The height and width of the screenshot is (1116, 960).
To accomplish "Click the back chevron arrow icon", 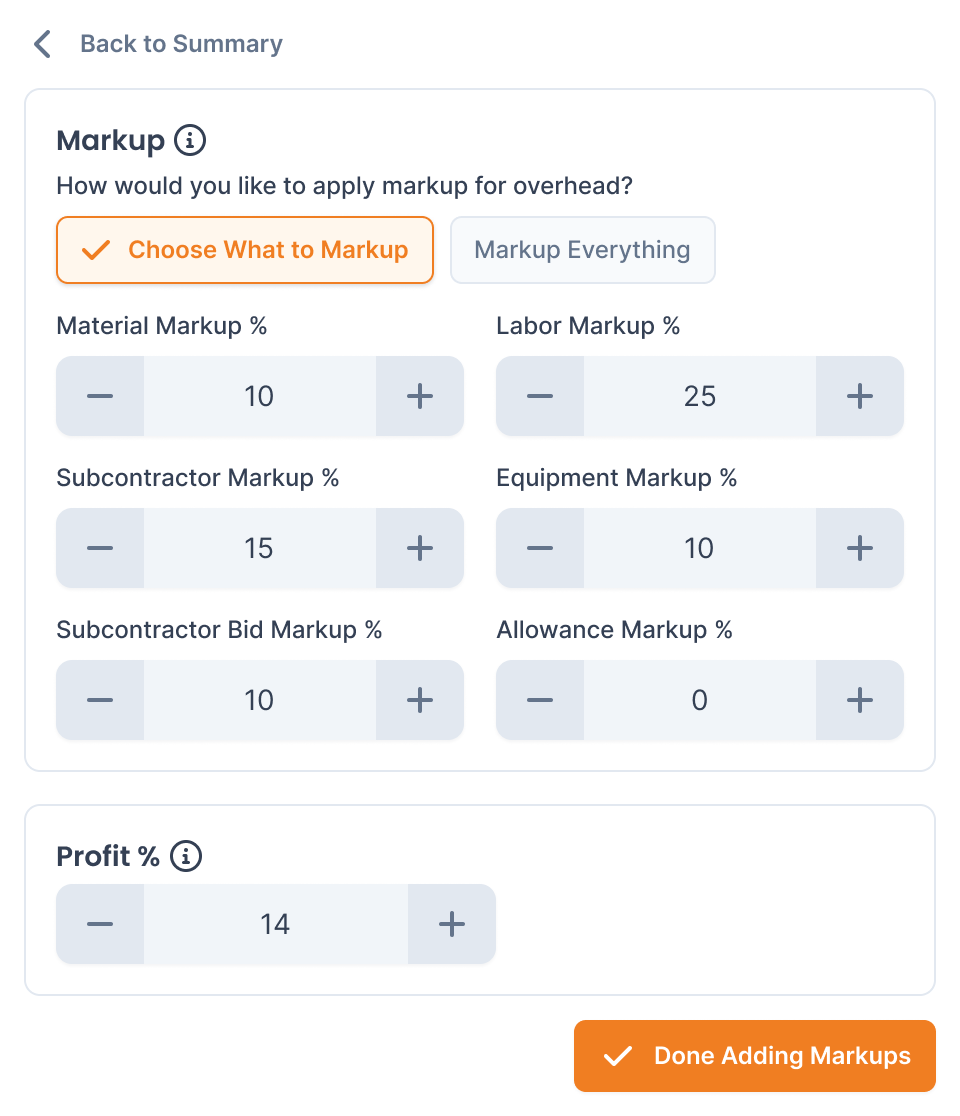I will tap(43, 44).
